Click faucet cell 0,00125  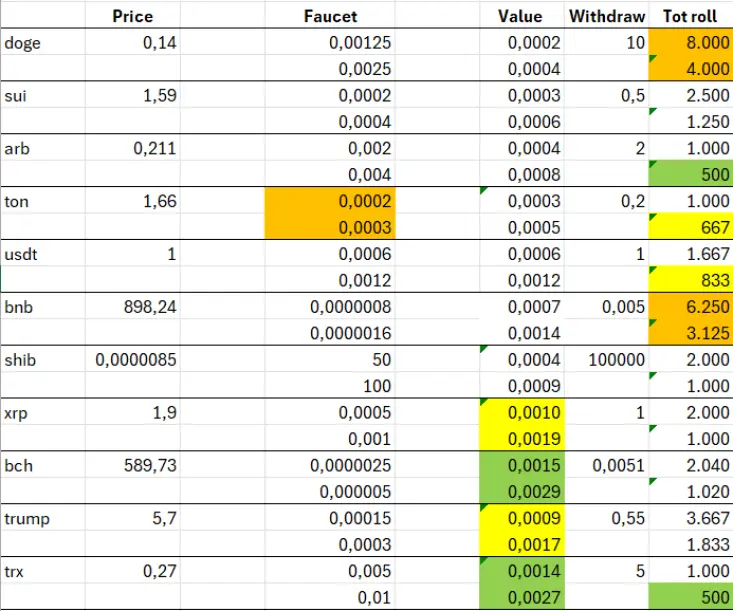point(330,43)
